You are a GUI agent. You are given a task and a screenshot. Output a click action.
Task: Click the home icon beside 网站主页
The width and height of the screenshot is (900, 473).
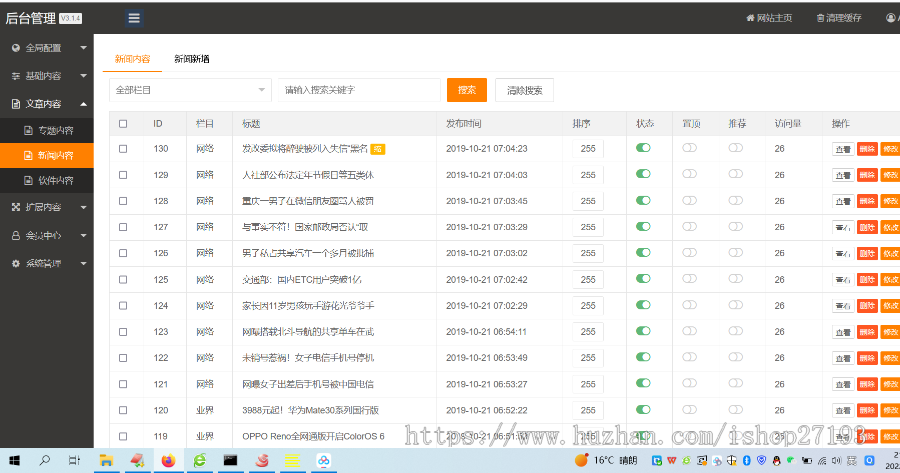[x=750, y=18]
